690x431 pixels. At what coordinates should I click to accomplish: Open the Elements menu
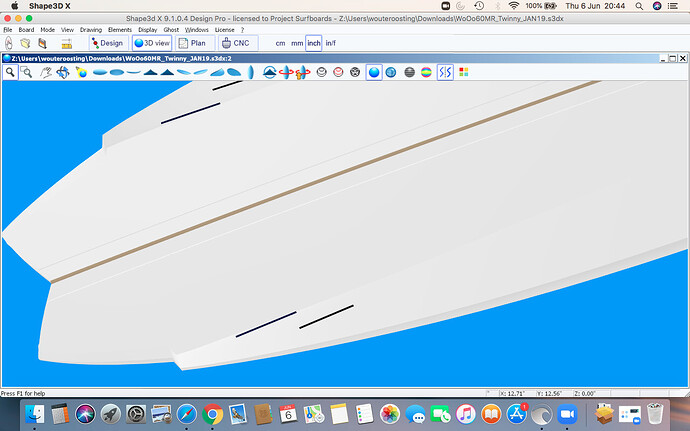pos(119,30)
